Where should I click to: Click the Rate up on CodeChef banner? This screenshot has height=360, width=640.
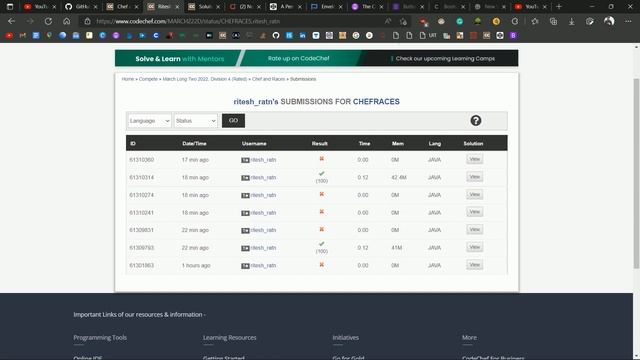pyautogui.click(x=298, y=58)
